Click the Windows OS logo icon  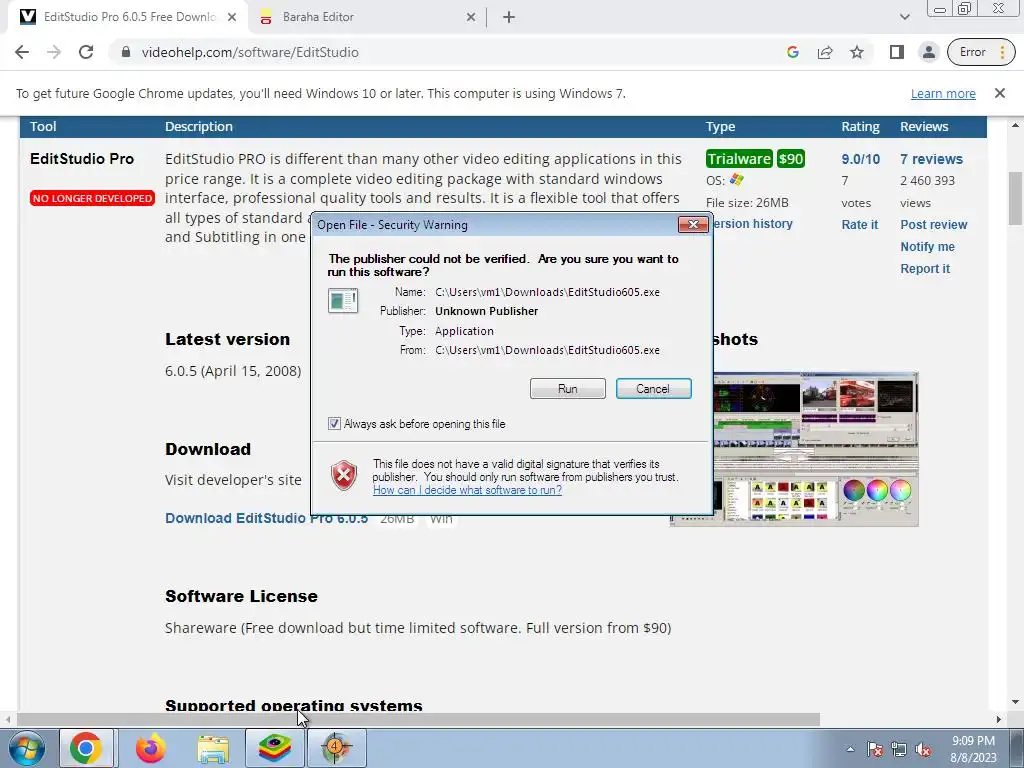pyautogui.click(x=737, y=180)
